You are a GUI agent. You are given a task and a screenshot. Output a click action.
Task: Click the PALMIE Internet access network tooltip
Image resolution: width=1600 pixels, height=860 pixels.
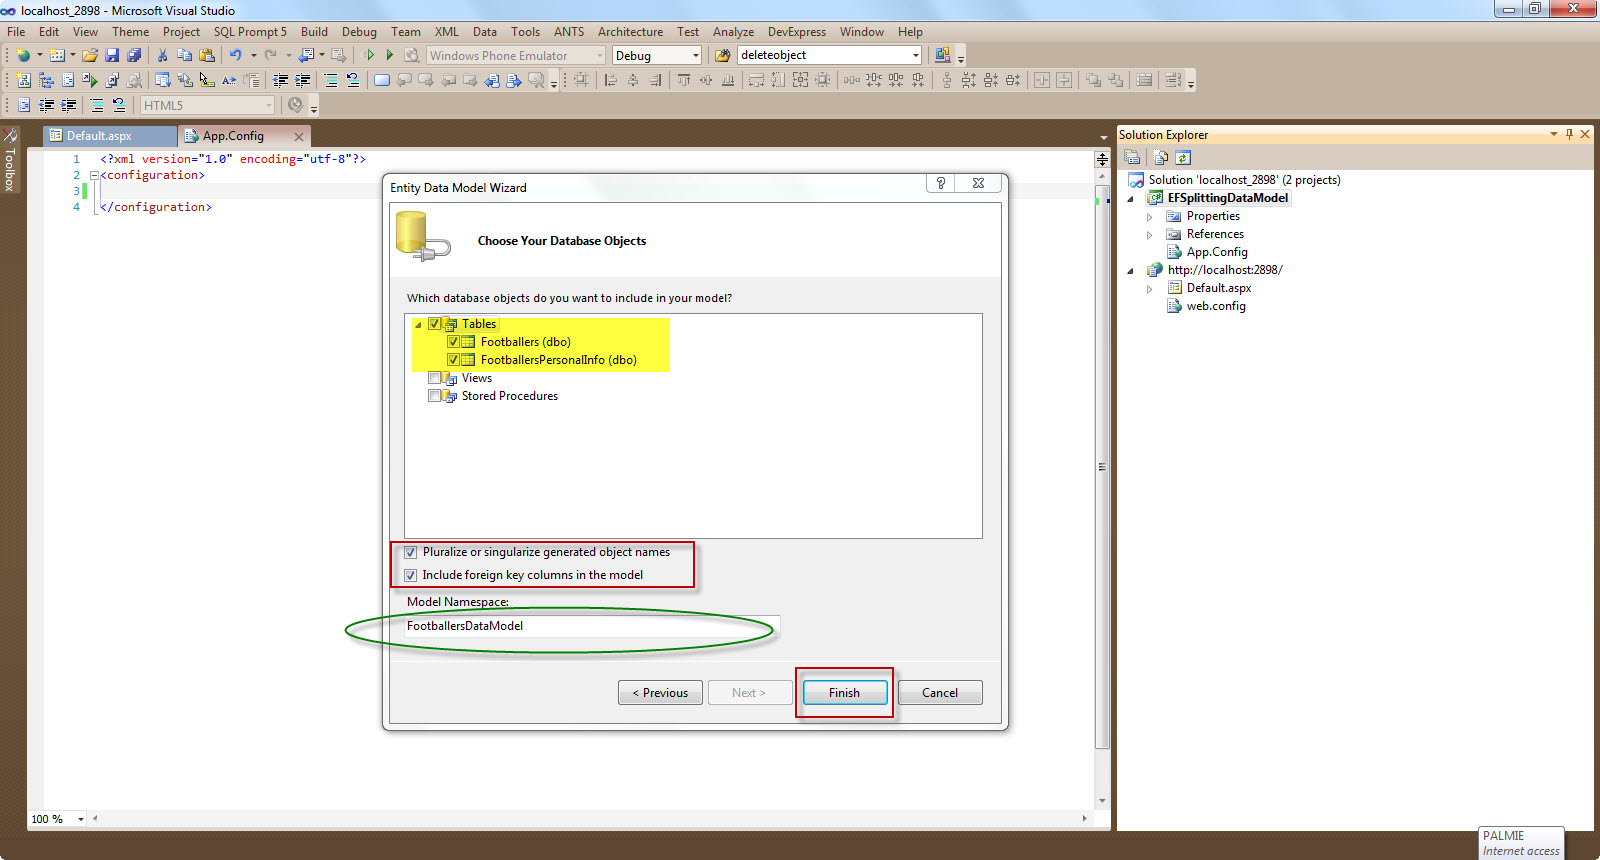tap(1521, 843)
